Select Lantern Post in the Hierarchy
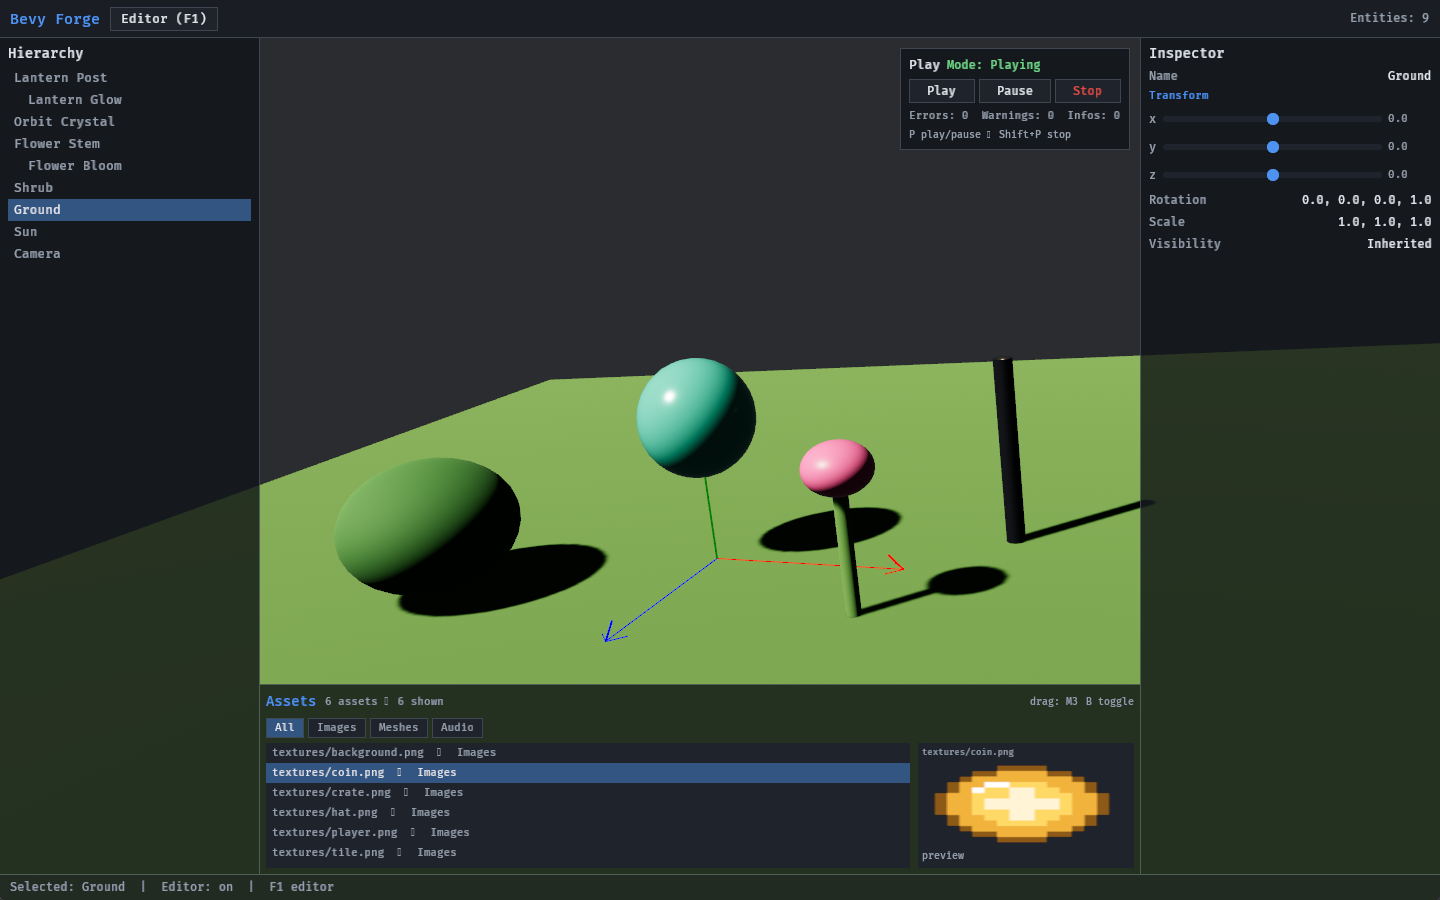The width and height of the screenshot is (1440, 900). (129, 78)
